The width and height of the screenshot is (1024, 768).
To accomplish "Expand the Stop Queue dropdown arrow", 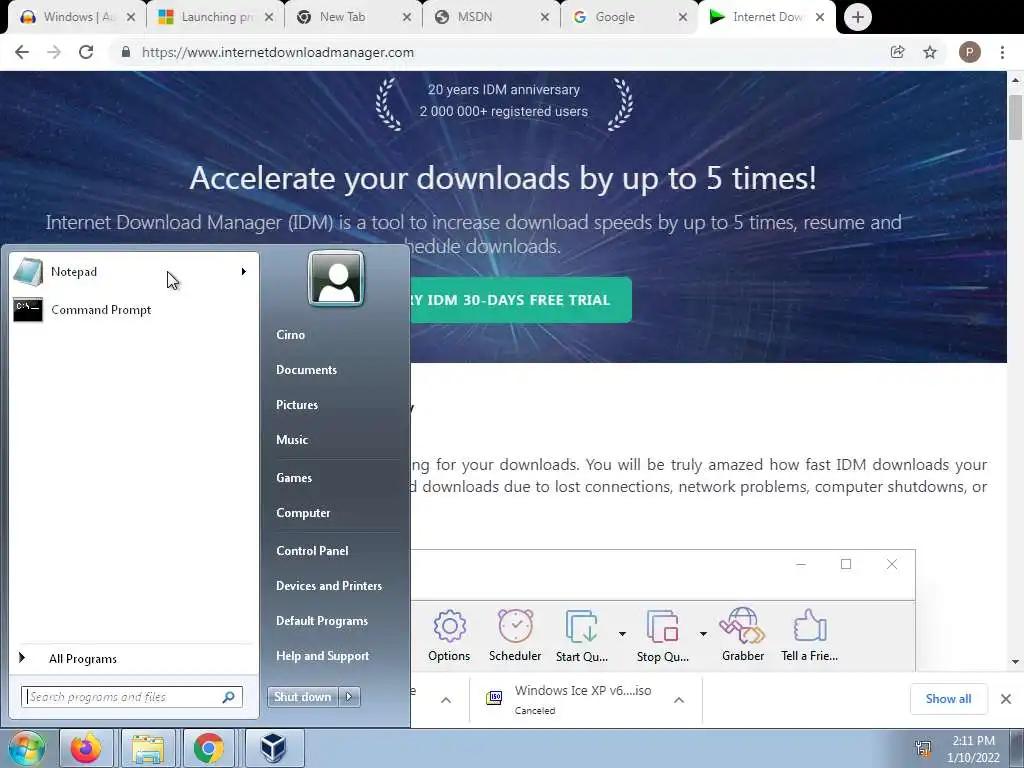I will click(703, 633).
